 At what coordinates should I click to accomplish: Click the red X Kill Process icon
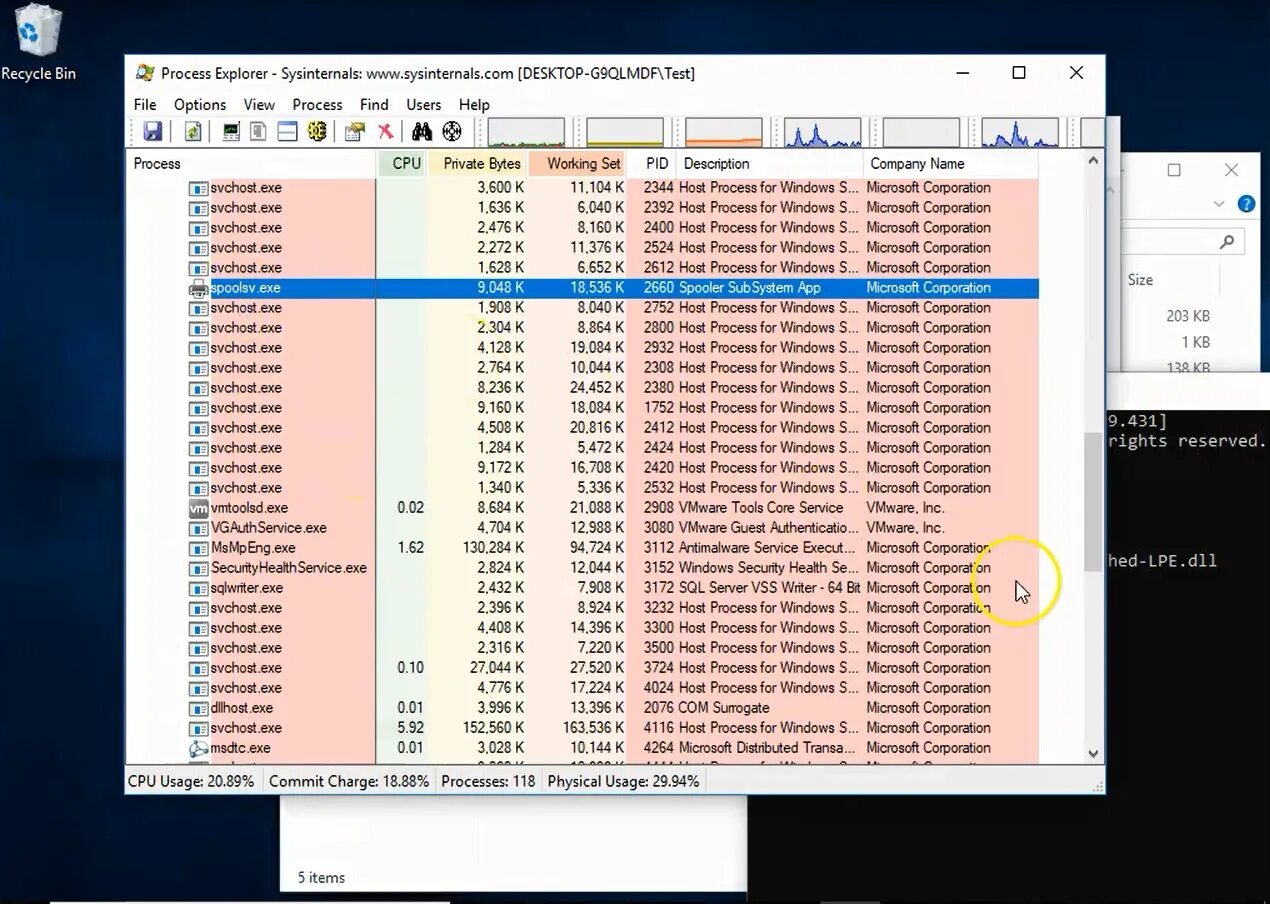coord(385,131)
